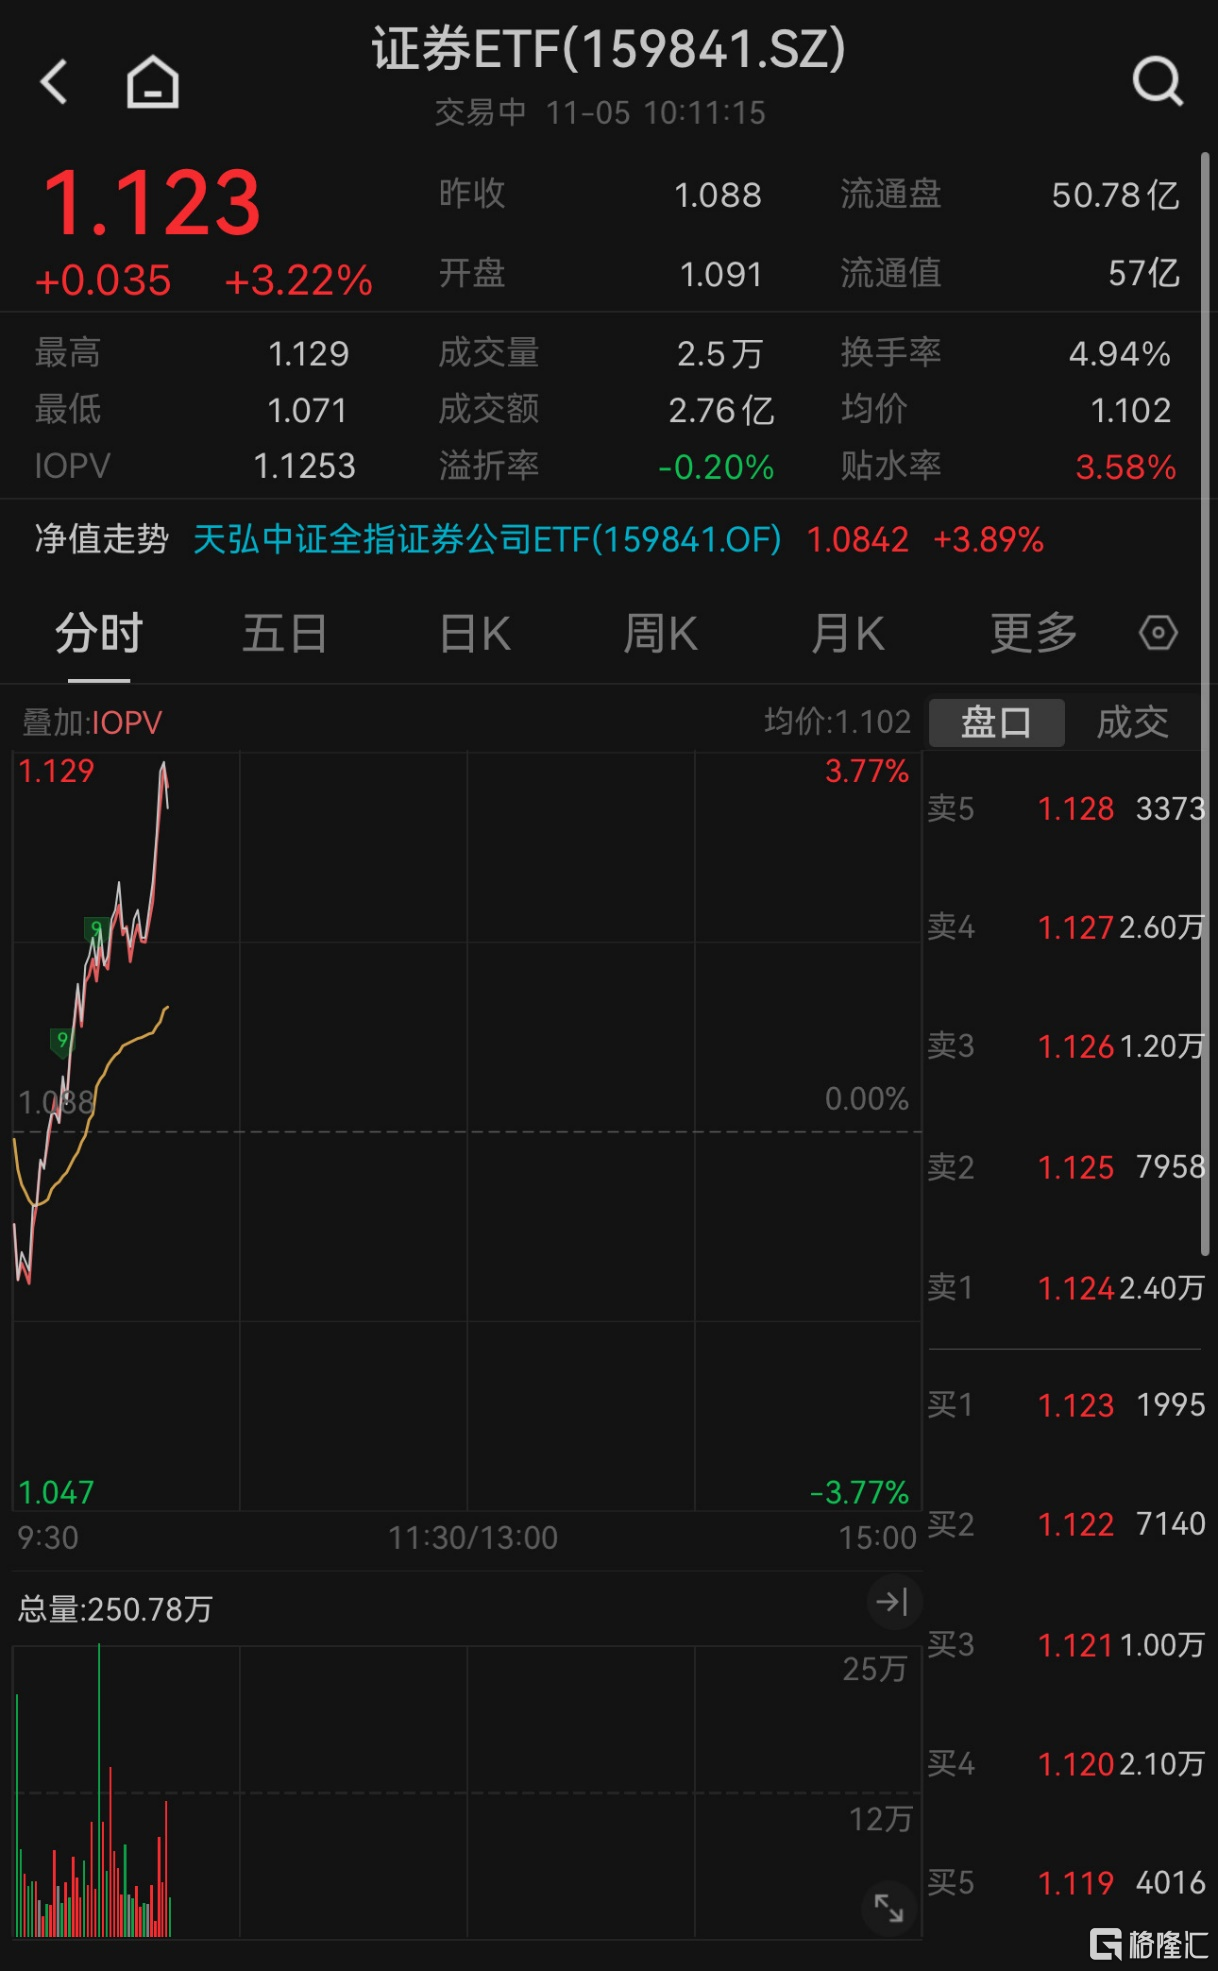The height and width of the screenshot is (1971, 1218).
Task: Open search with magnifier icon
Action: (1158, 81)
